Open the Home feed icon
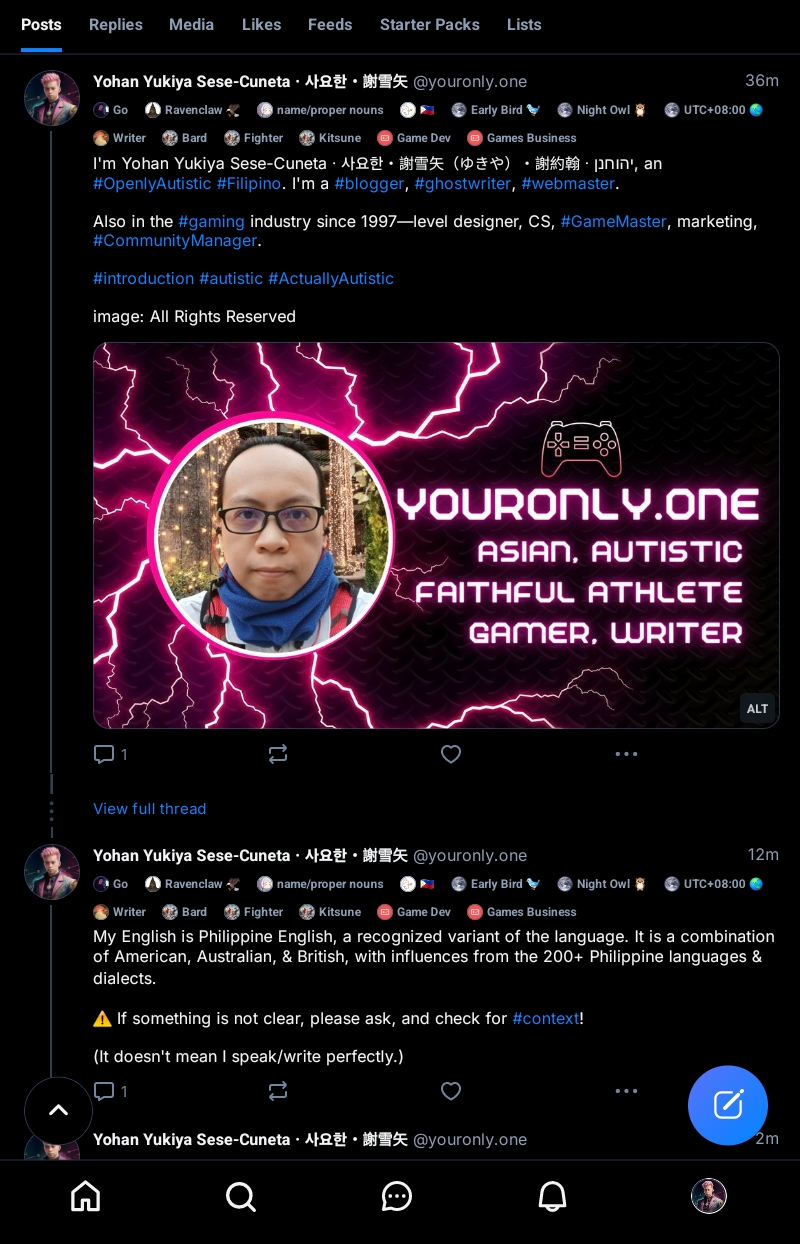Screen dimensions: 800x1244 [x=86, y=1196]
